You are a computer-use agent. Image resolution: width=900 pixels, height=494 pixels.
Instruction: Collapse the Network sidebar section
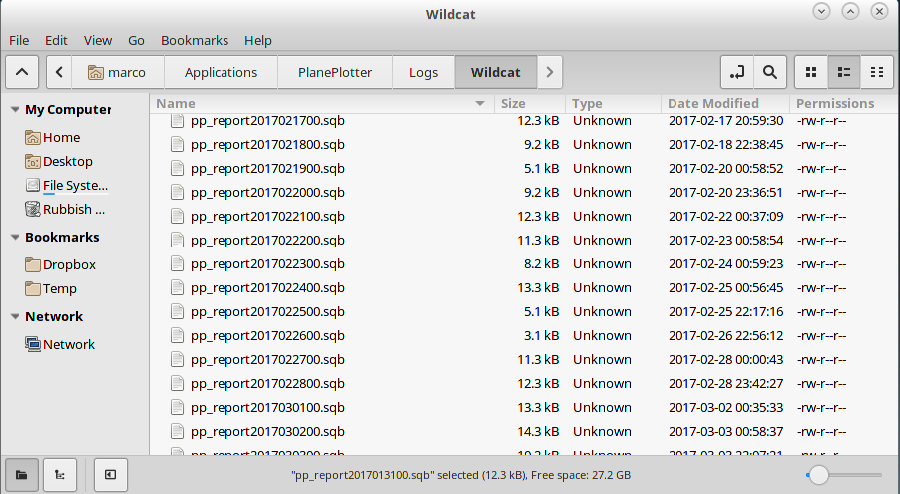(x=15, y=317)
